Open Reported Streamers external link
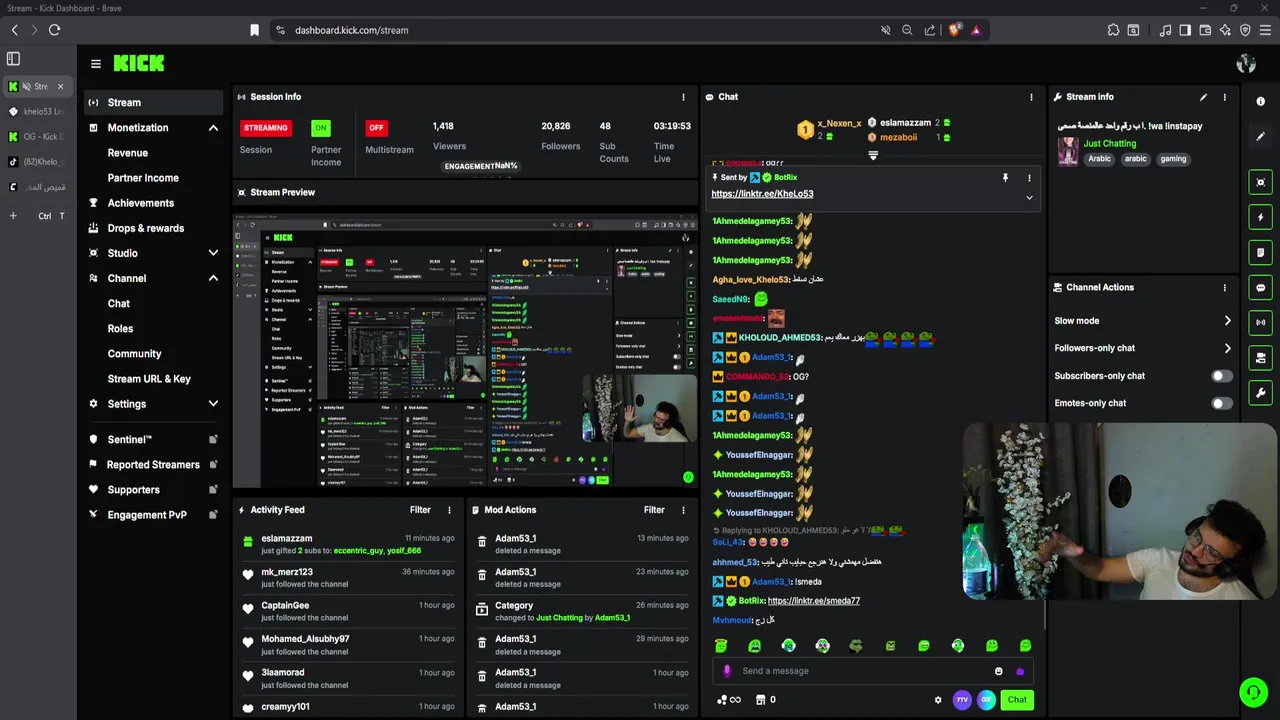Viewport: 1280px width, 720px height. (213, 464)
